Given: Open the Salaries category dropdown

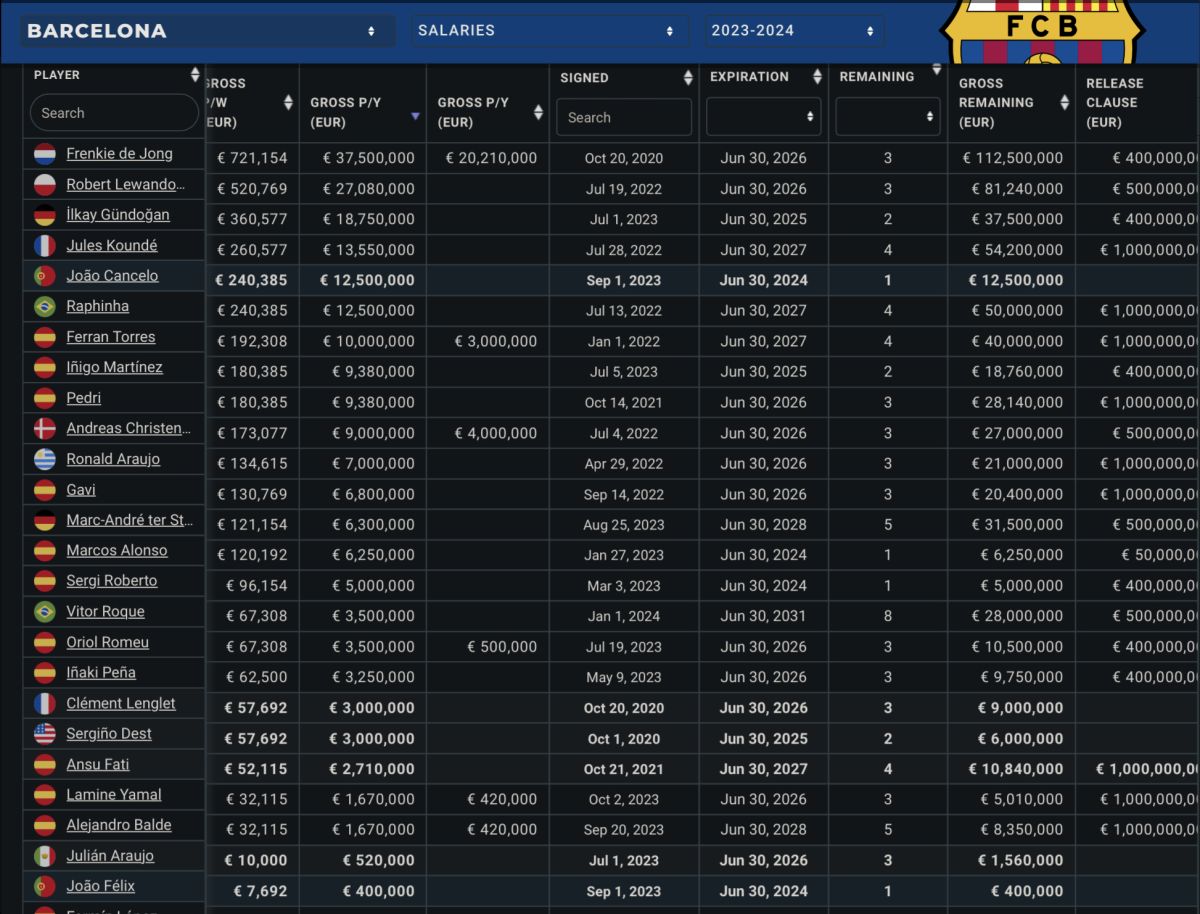Looking at the screenshot, I should click(x=547, y=31).
